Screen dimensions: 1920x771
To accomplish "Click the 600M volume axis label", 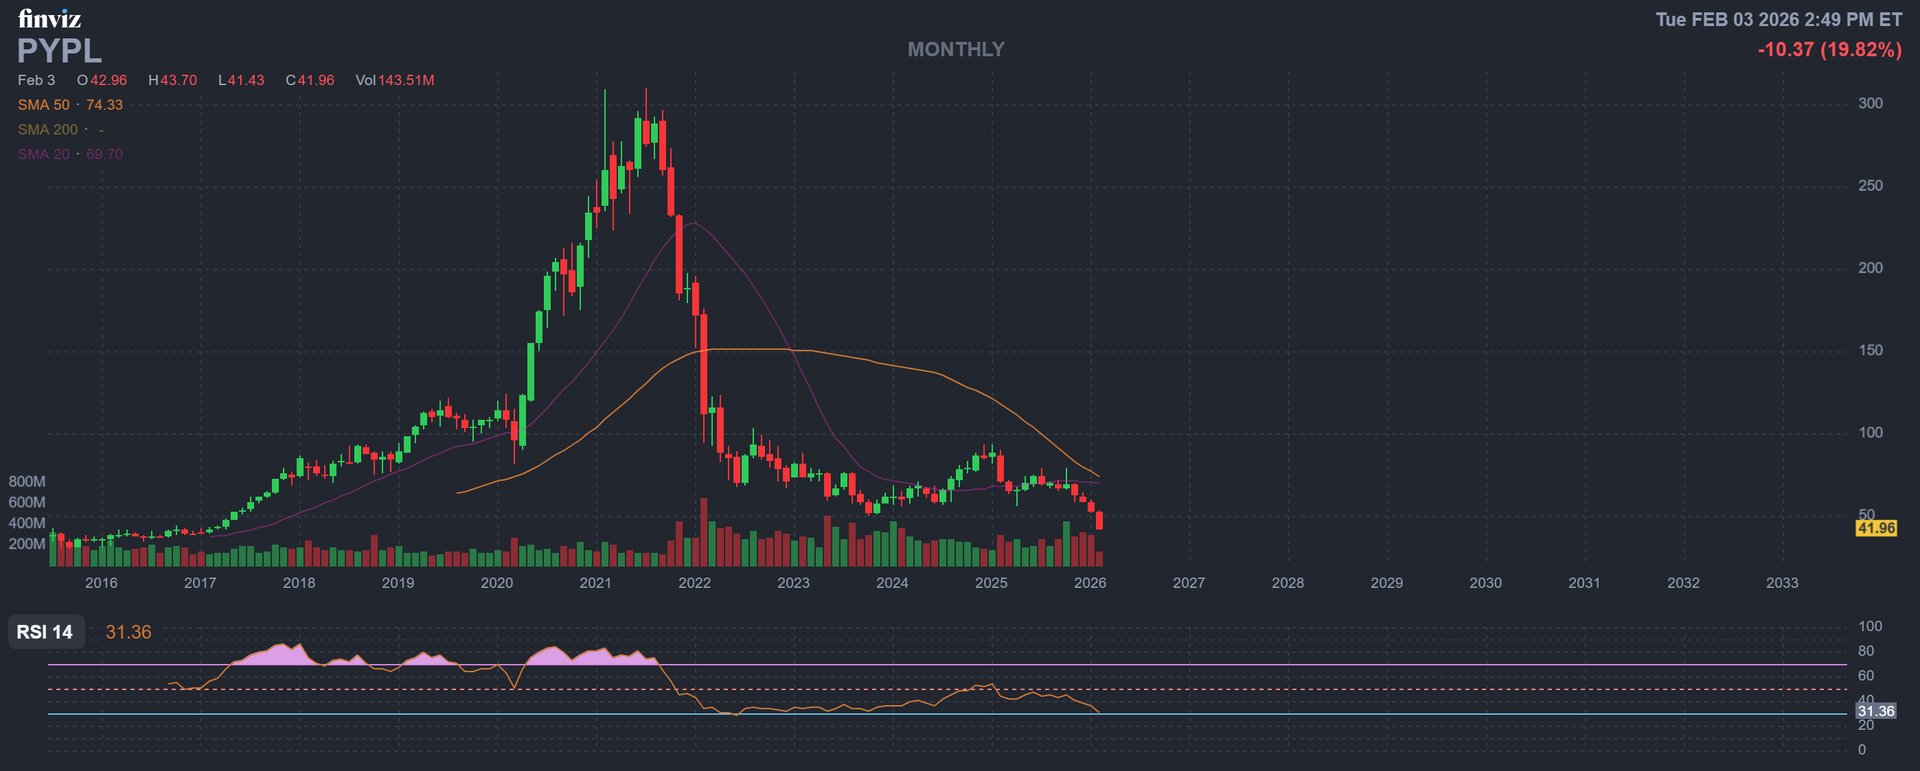I will click(27, 503).
